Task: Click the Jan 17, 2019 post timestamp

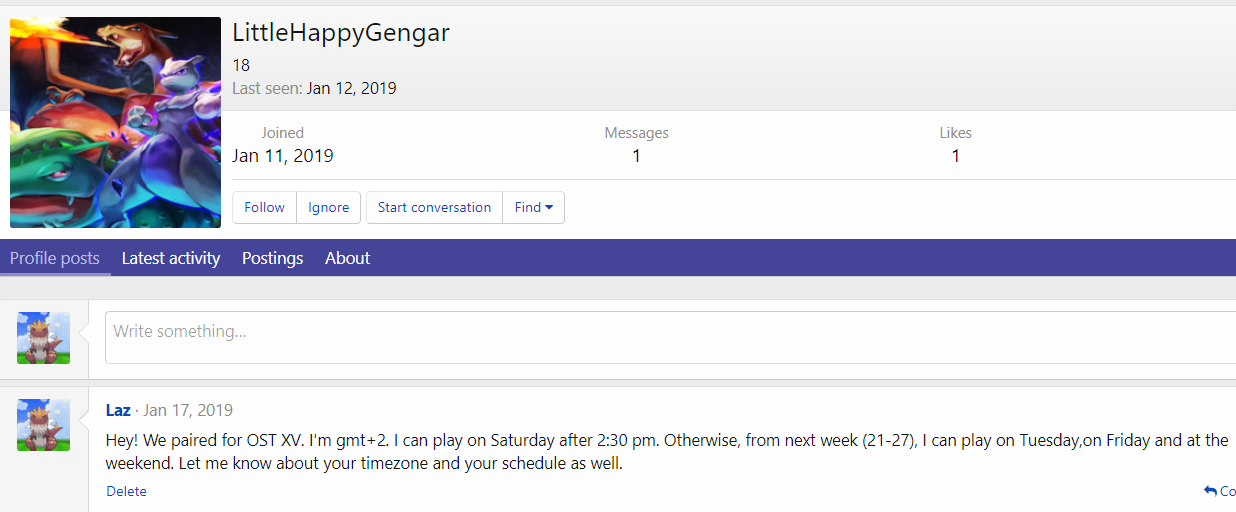Action: click(x=188, y=410)
